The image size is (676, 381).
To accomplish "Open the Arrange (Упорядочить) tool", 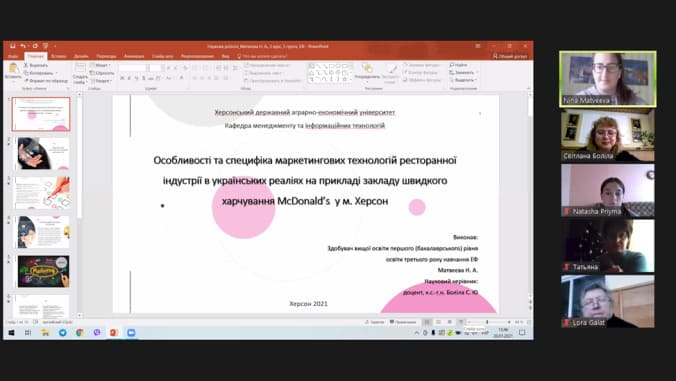I will (367, 71).
